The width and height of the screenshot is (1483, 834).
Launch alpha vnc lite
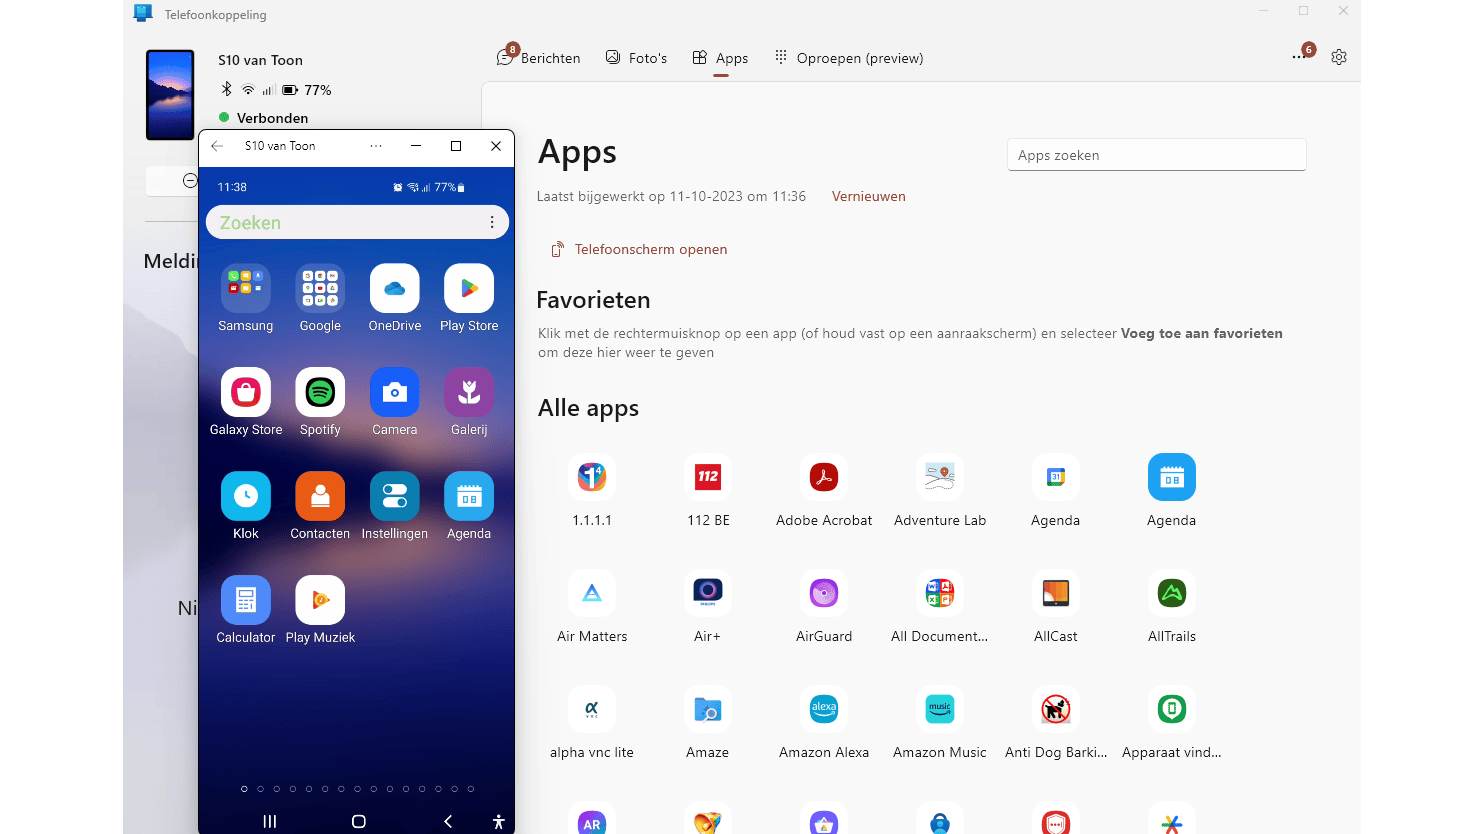click(x=592, y=710)
